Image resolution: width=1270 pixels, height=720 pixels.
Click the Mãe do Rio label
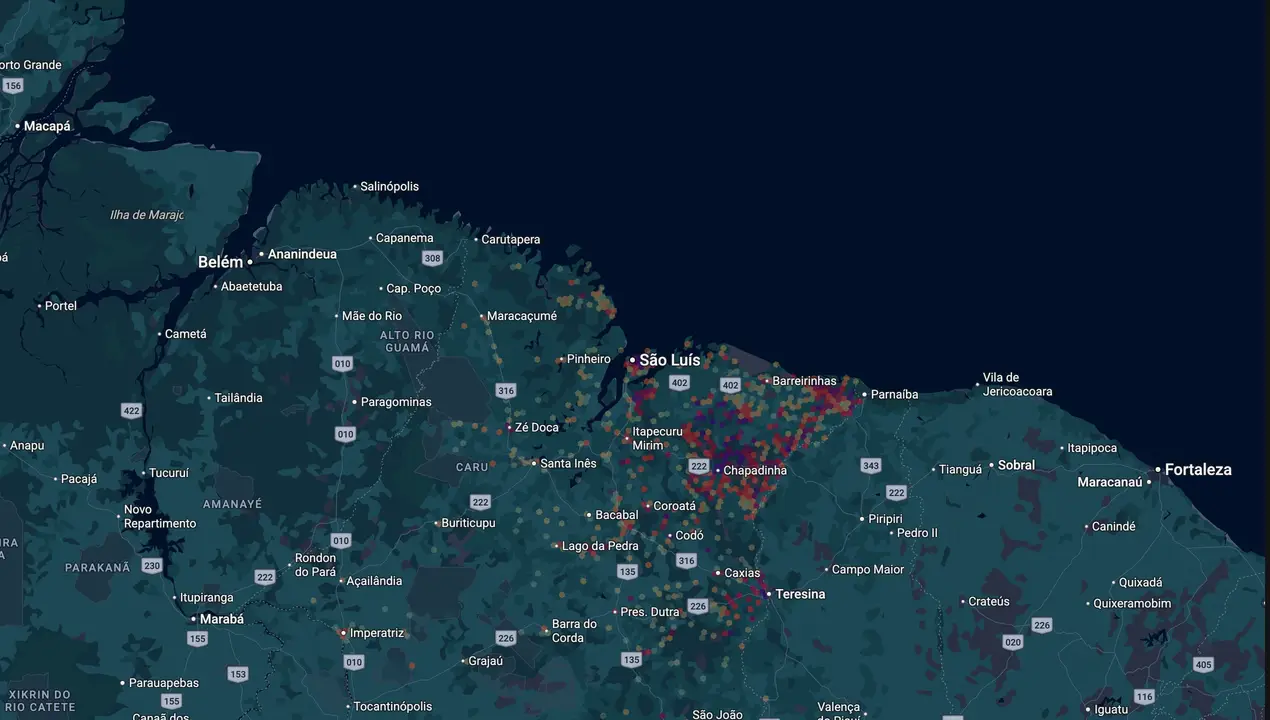tap(372, 316)
